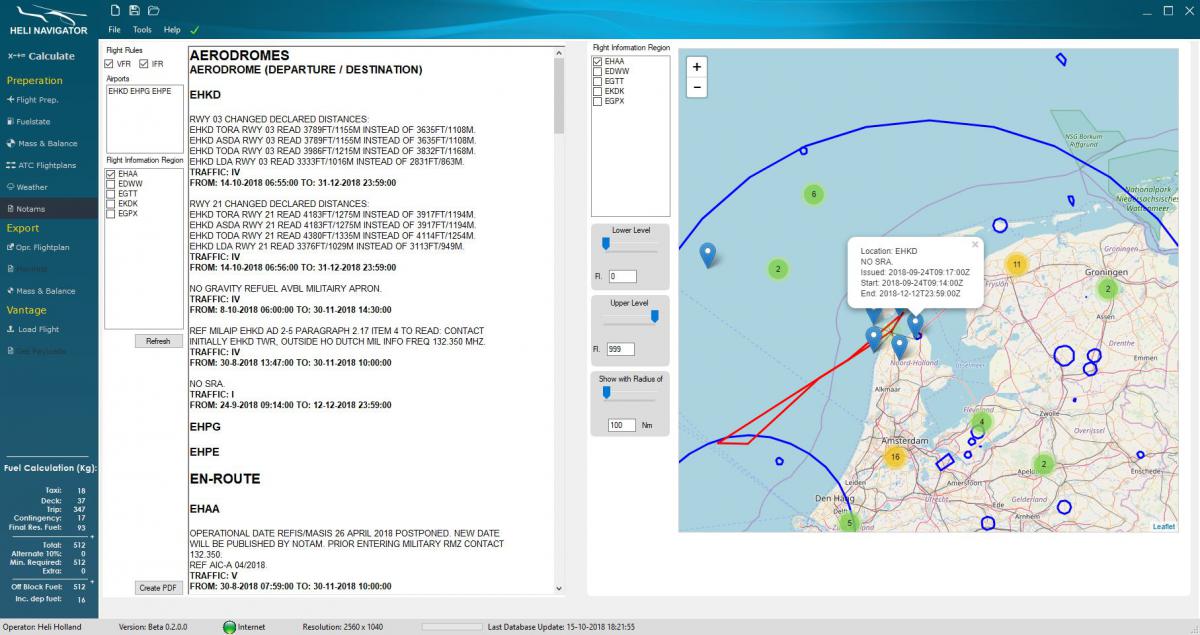Click the yellow cluster marker labeled 16

pos(895,457)
